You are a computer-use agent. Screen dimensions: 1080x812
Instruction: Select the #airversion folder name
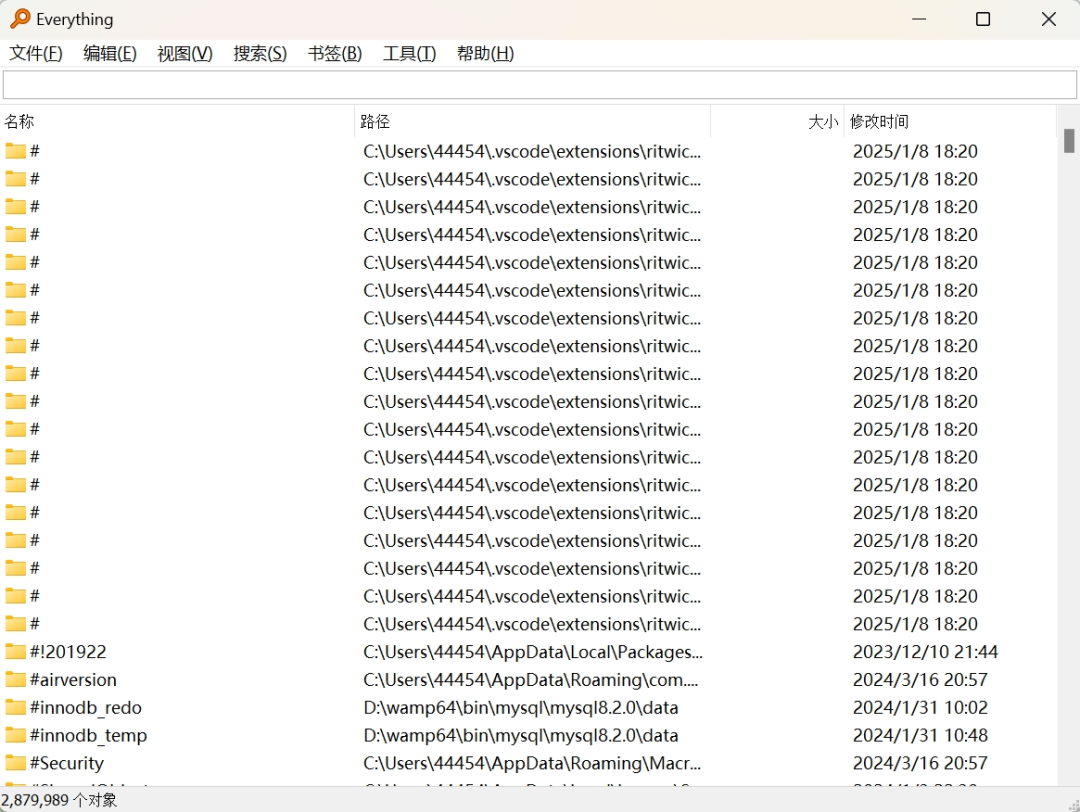tap(73, 680)
